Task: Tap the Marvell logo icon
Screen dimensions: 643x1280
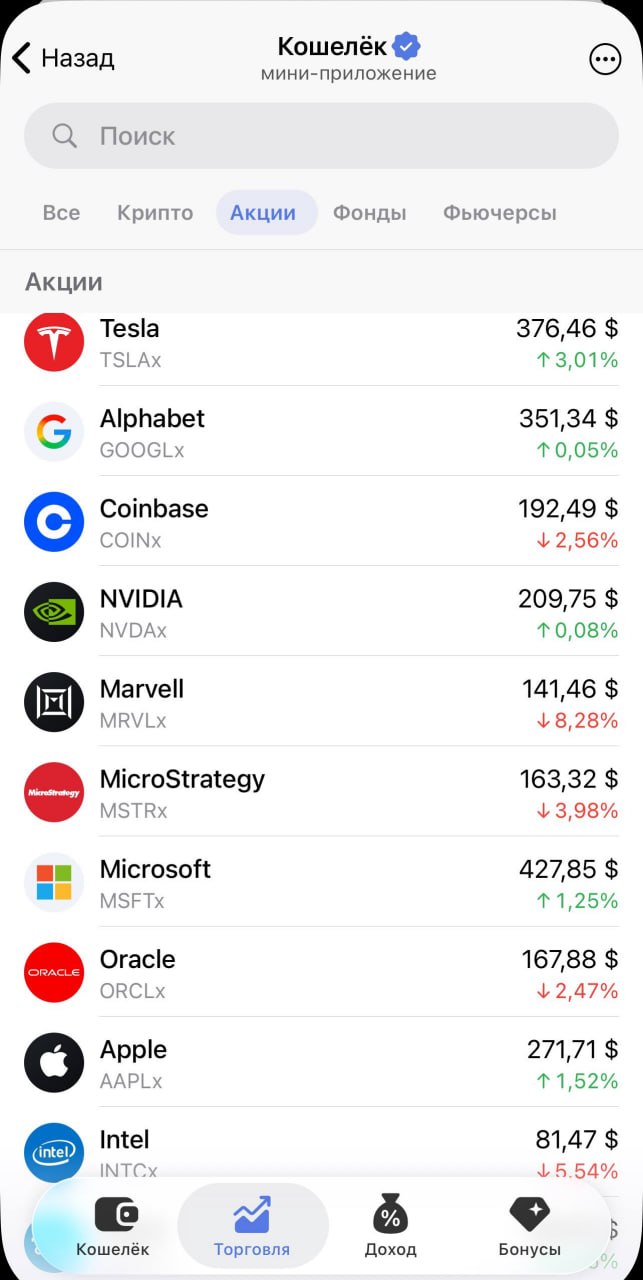Action: (54, 702)
